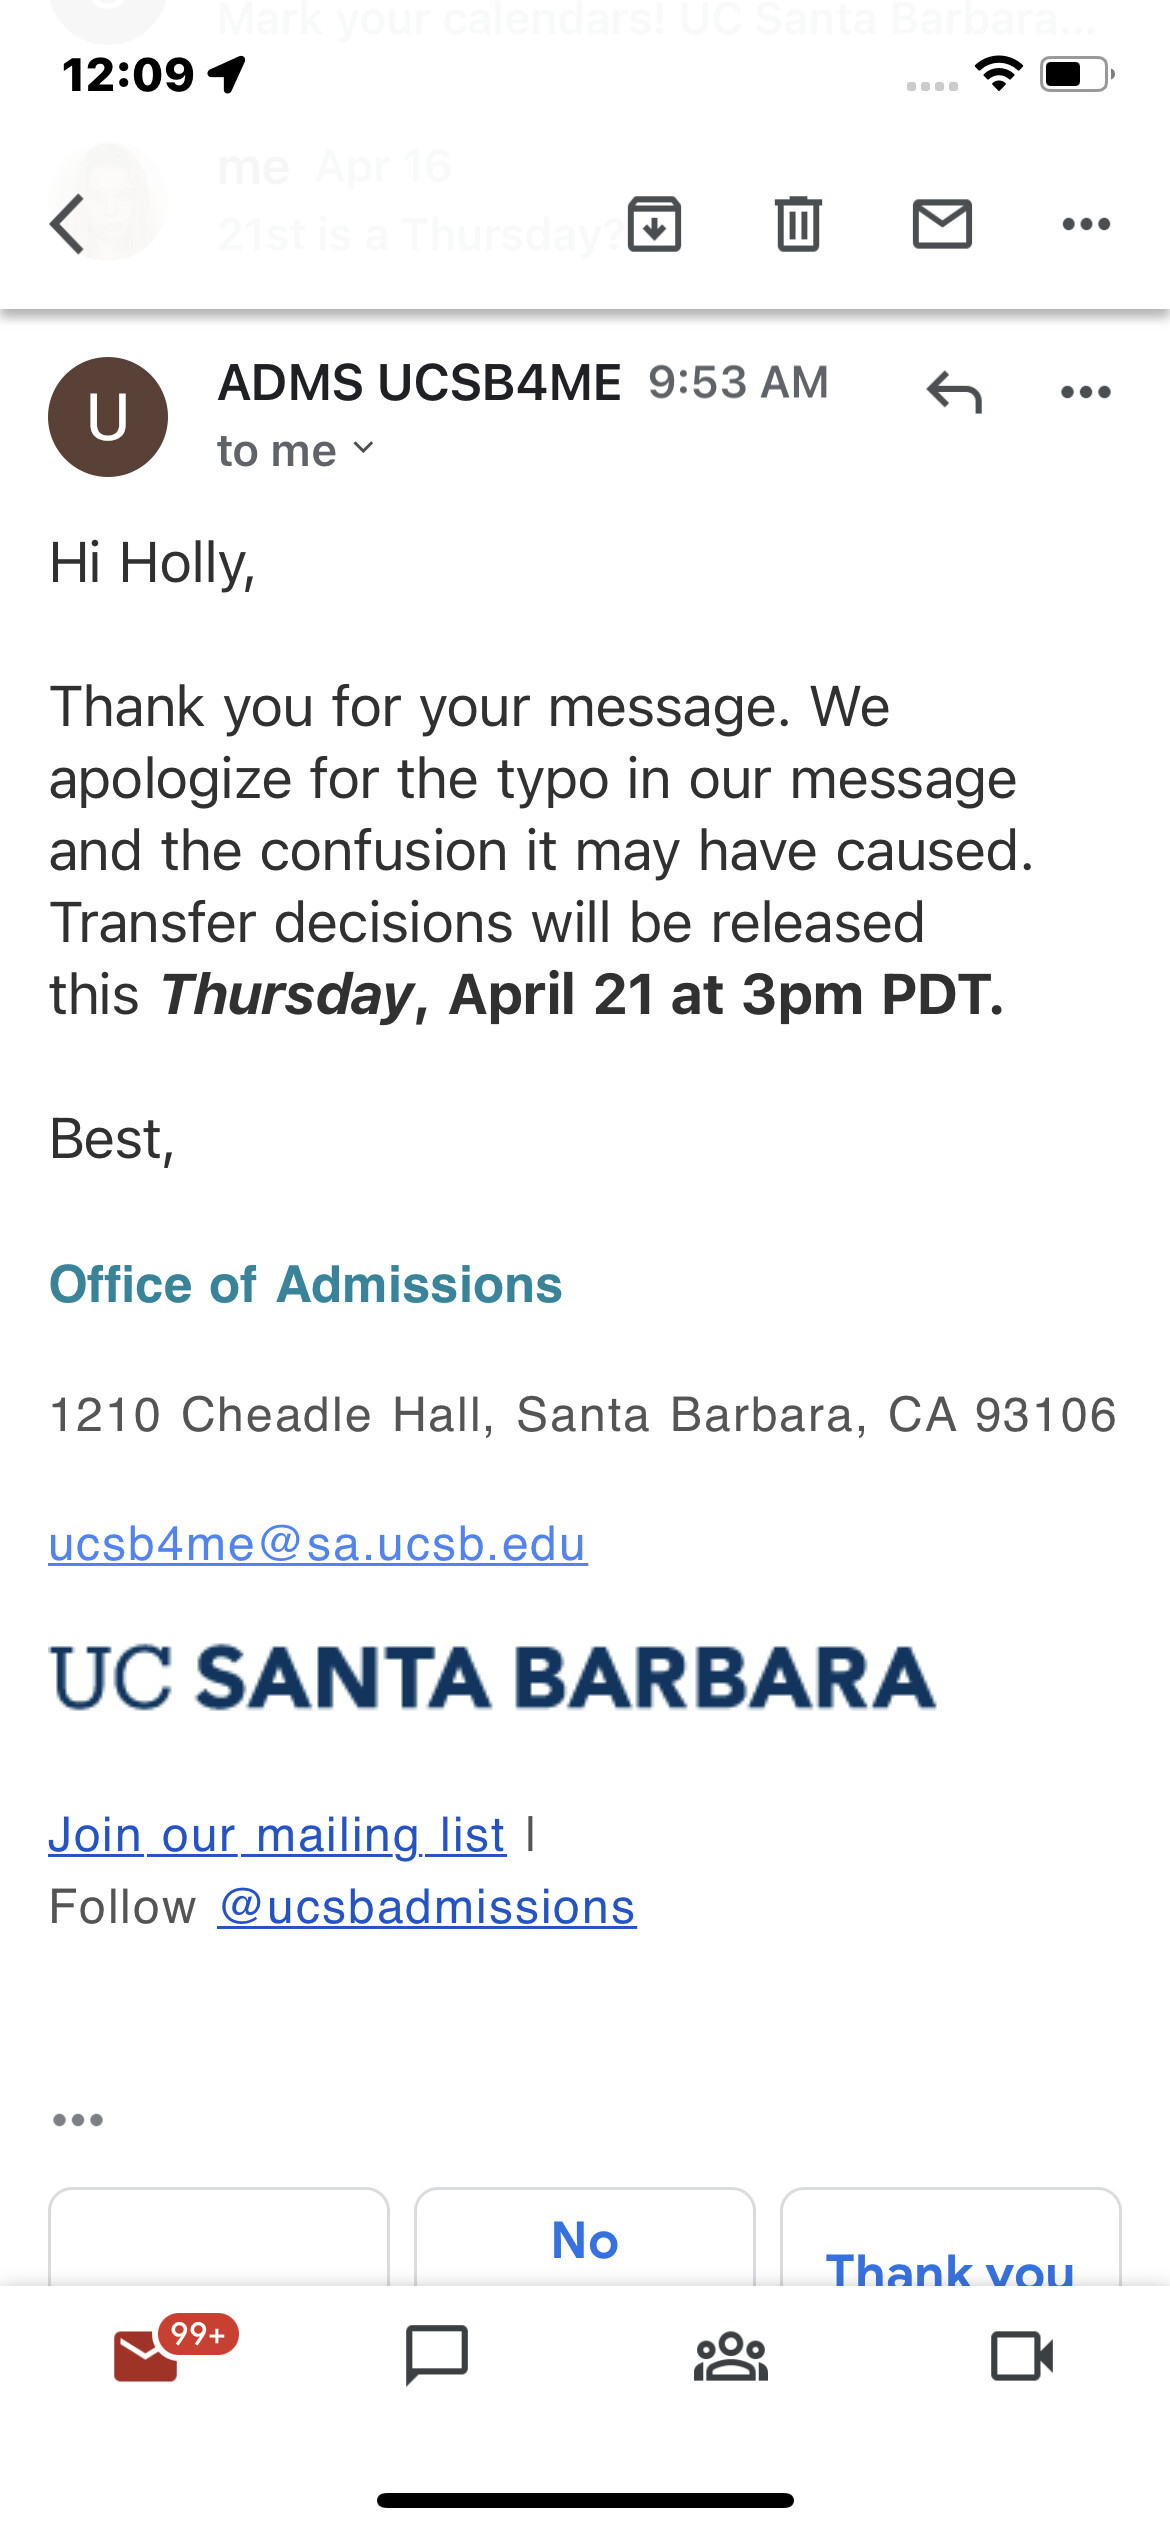Open the Spaces tab
Image resolution: width=1170 pixels, height=2532 pixels.
click(x=731, y=2356)
